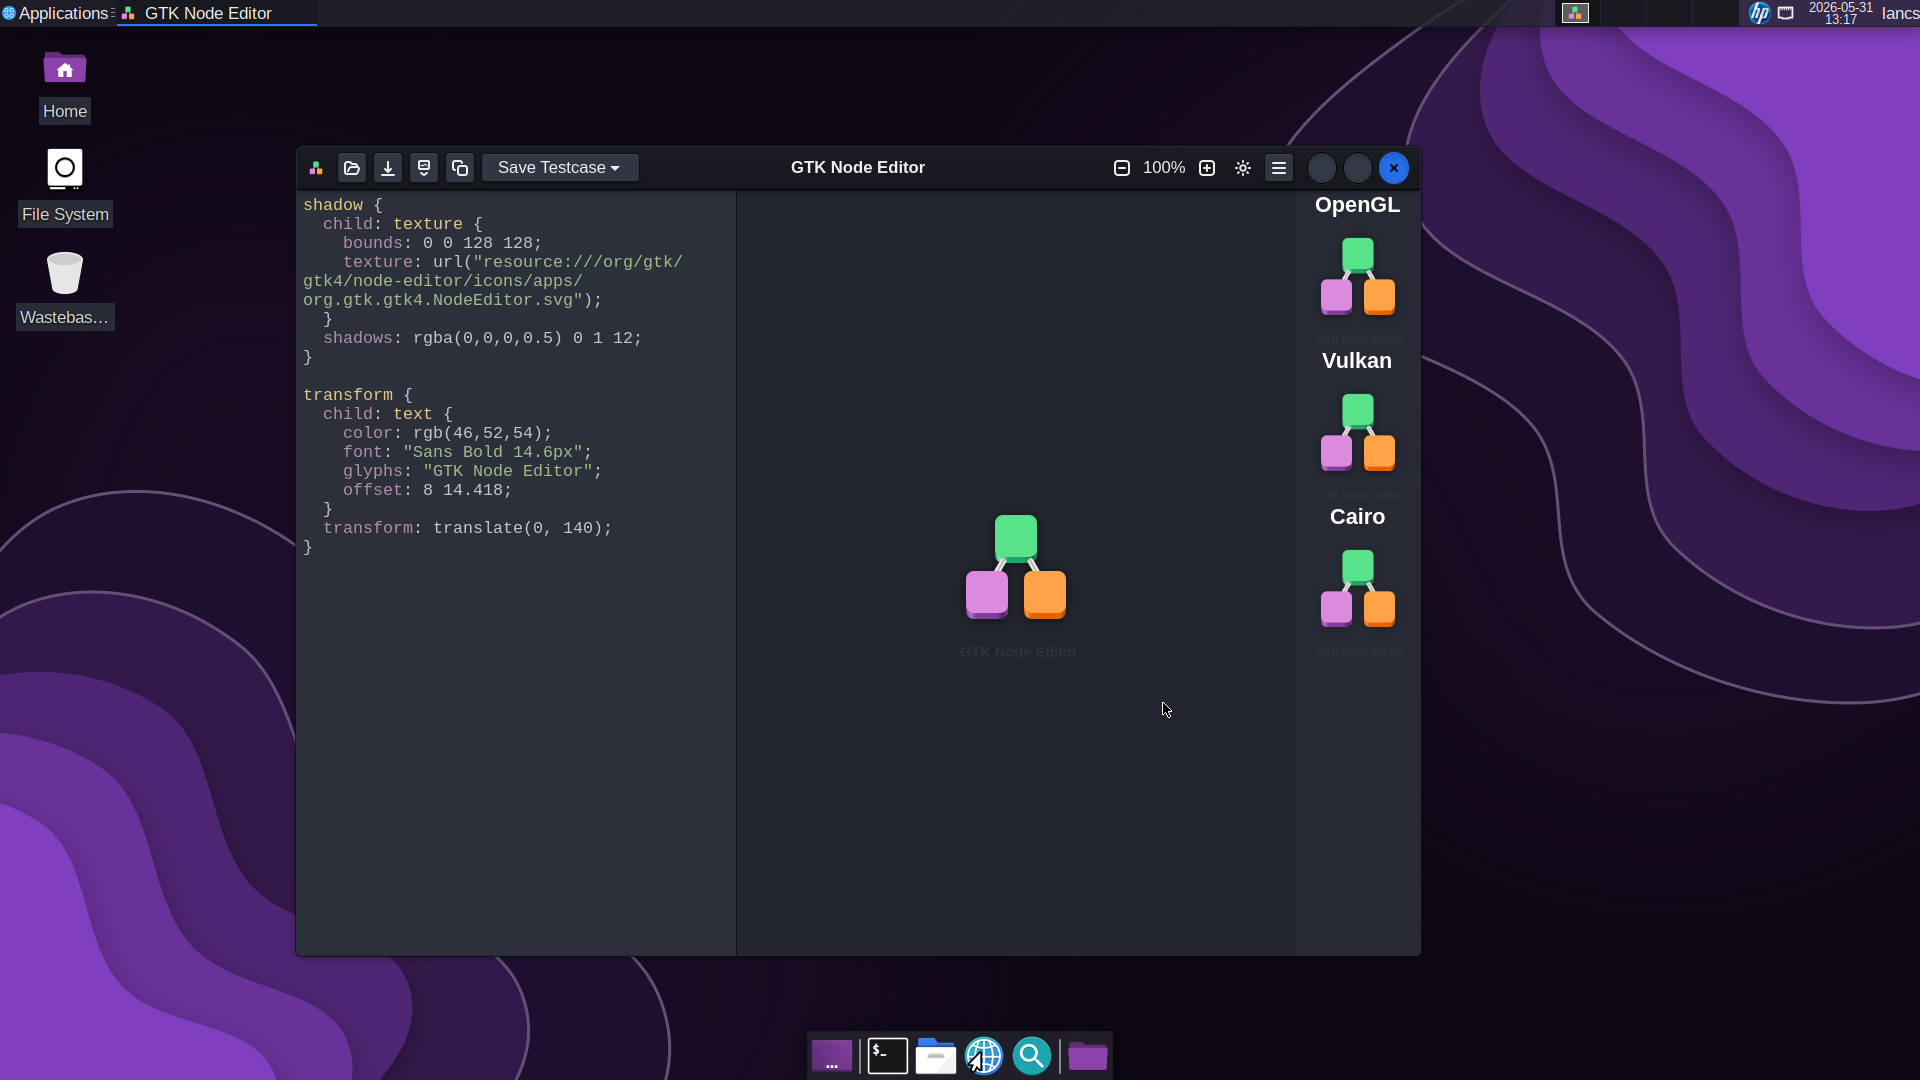
Task: Click the OpenGL renderer label
Action: [1358, 205]
